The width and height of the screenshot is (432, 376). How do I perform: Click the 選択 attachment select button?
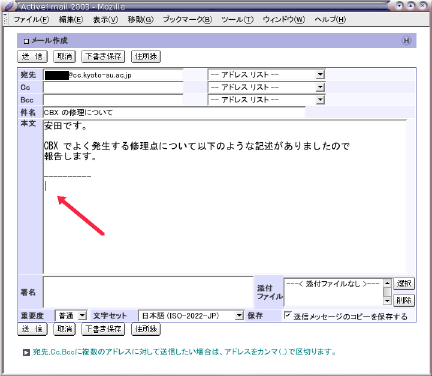(404, 284)
